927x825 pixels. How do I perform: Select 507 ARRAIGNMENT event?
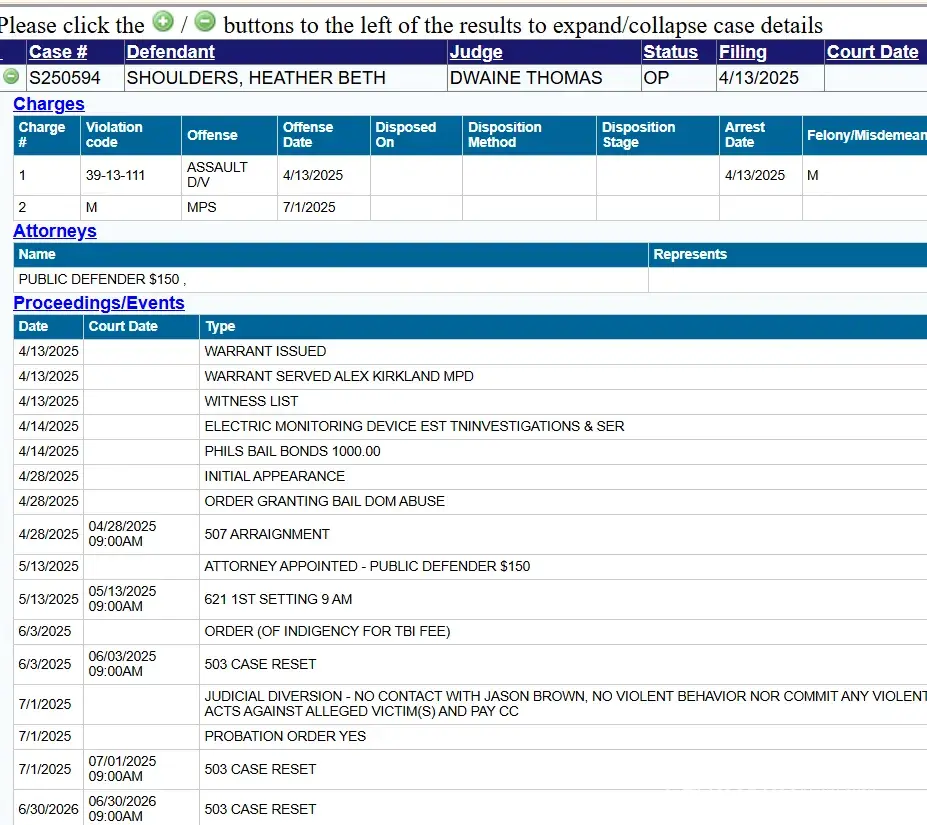pos(267,534)
